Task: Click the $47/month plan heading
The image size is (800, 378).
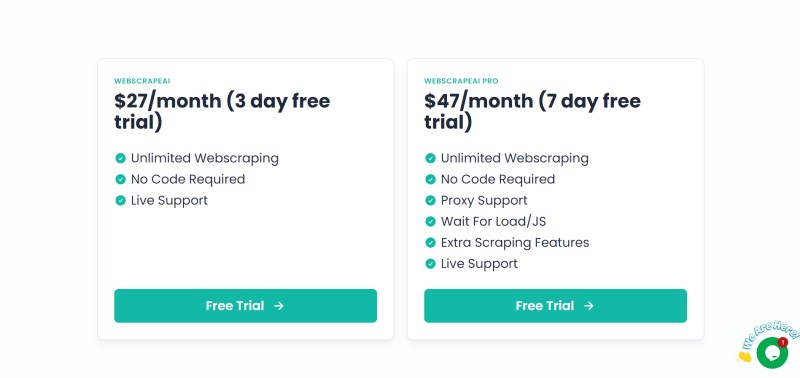Action: point(532,112)
